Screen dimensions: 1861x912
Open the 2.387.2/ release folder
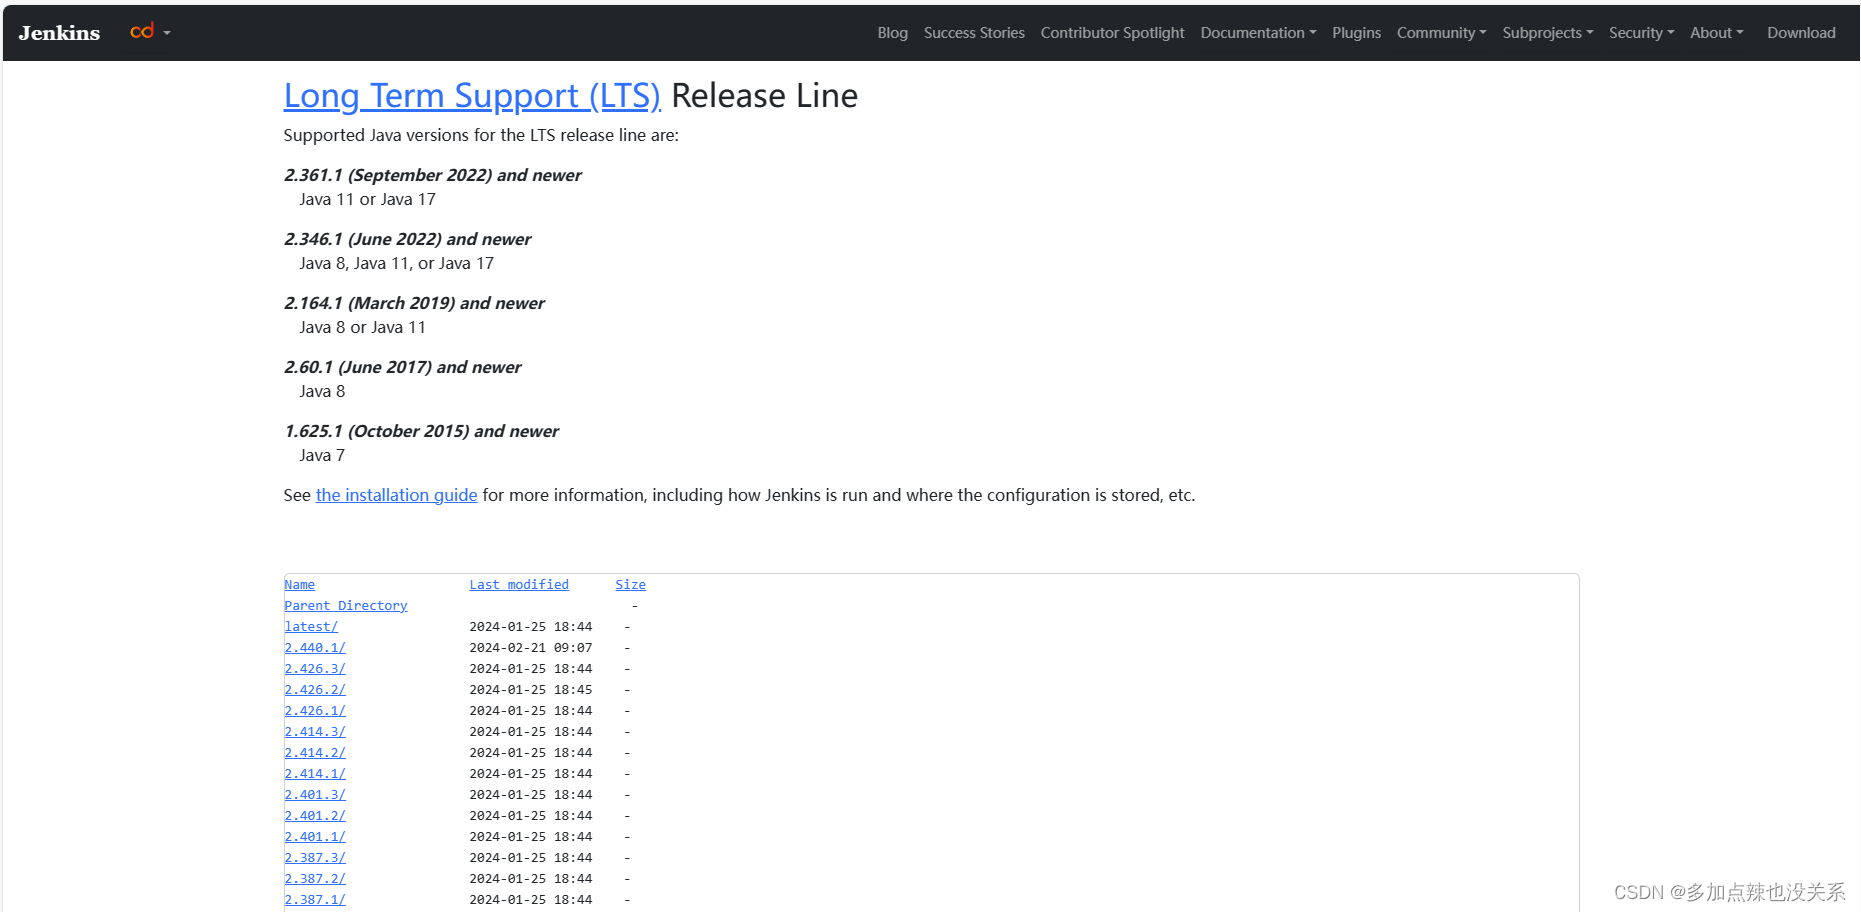click(x=315, y=879)
